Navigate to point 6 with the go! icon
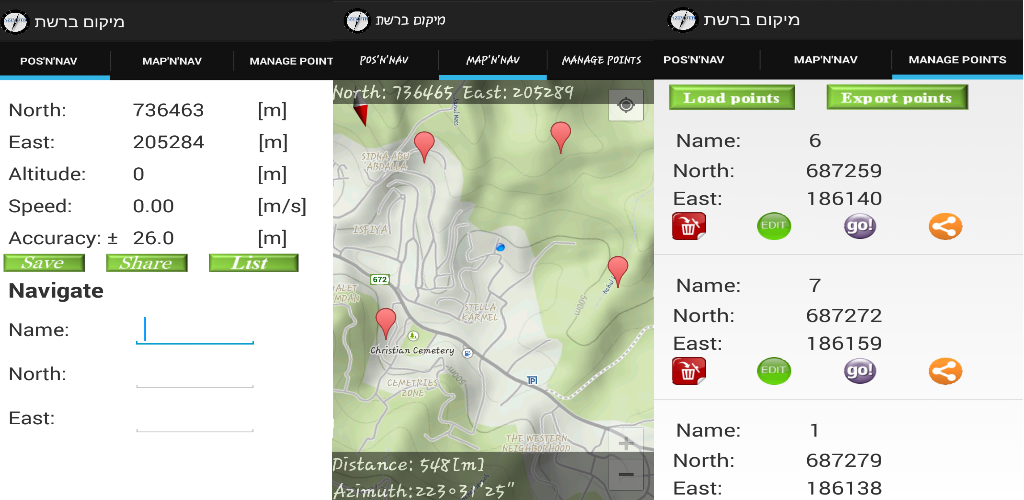 (859, 227)
